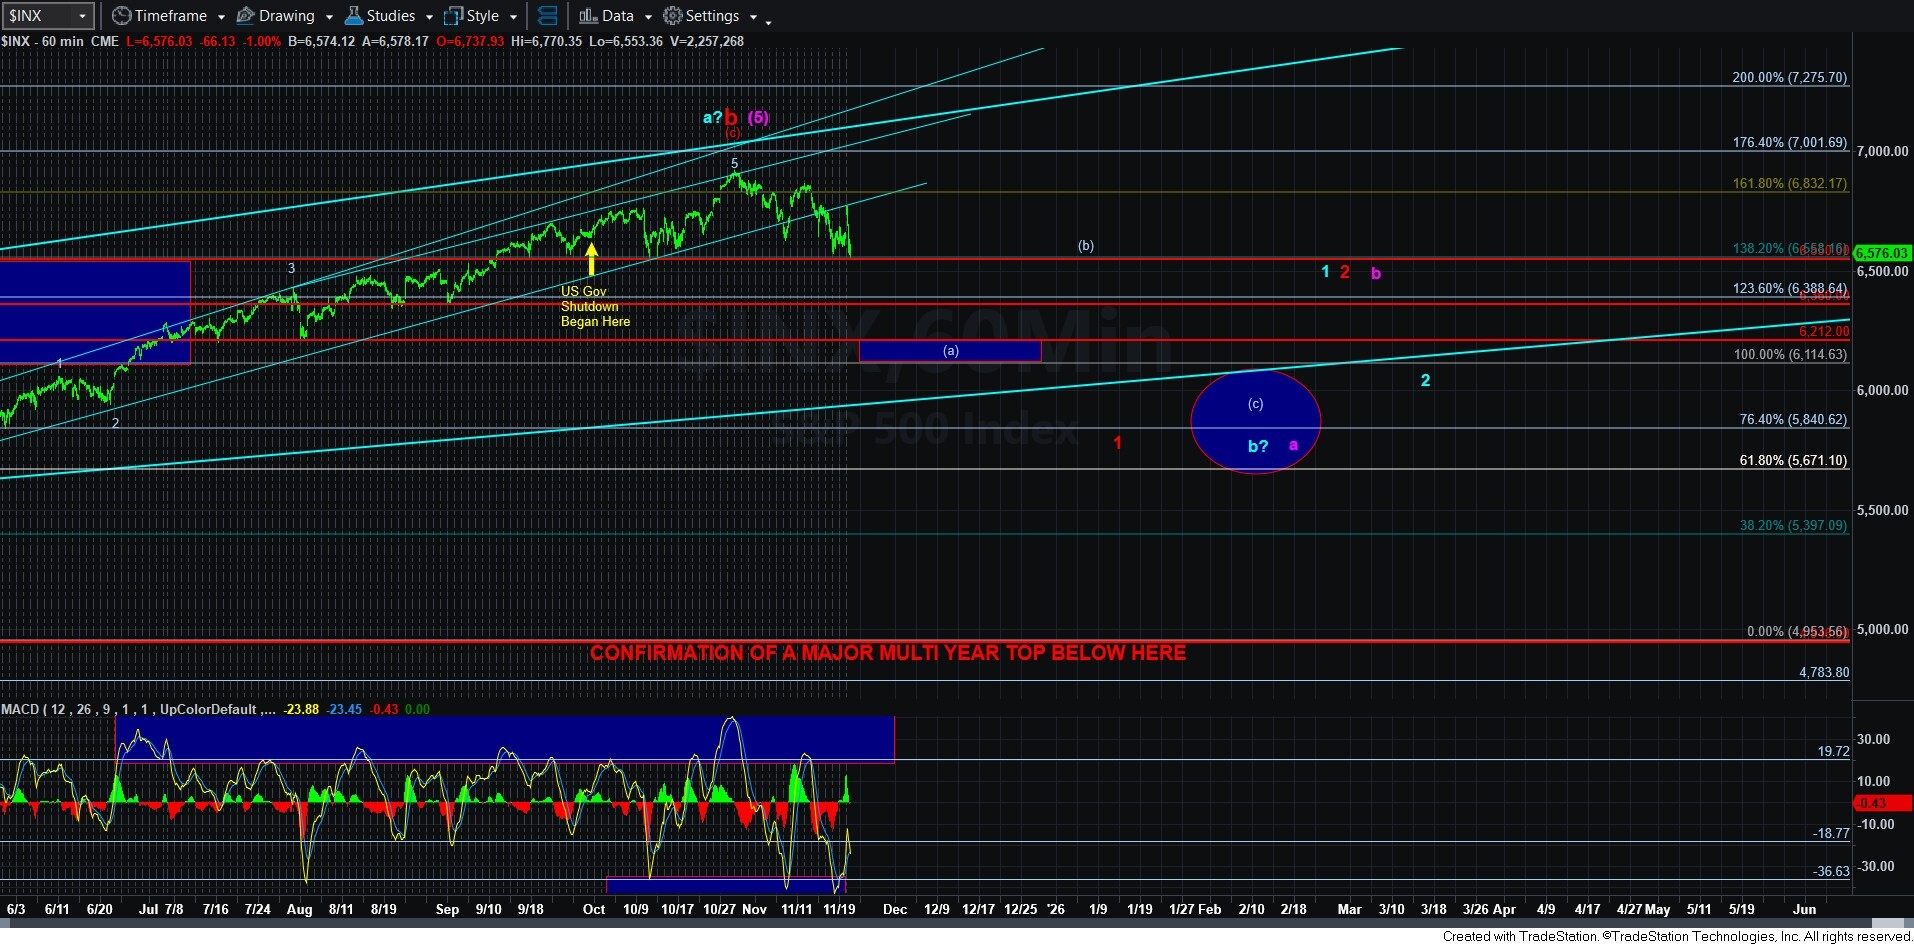Viewport: 1914px width, 944px height.
Task: Click the red major multi-year top confirmation text
Action: pyautogui.click(x=887, y=653)
